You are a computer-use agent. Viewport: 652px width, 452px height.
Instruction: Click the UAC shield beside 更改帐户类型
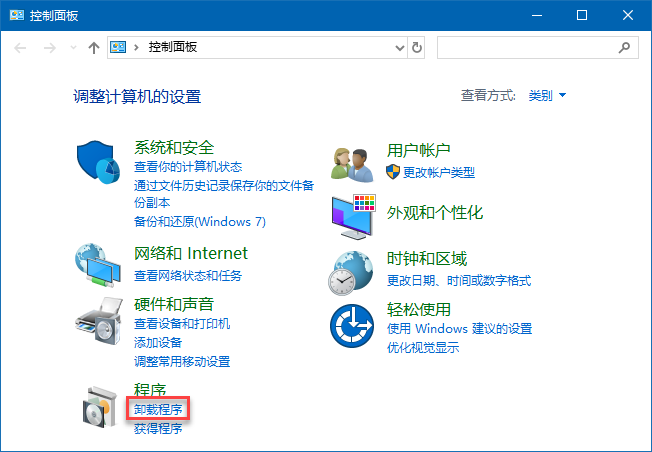point(393,172)
